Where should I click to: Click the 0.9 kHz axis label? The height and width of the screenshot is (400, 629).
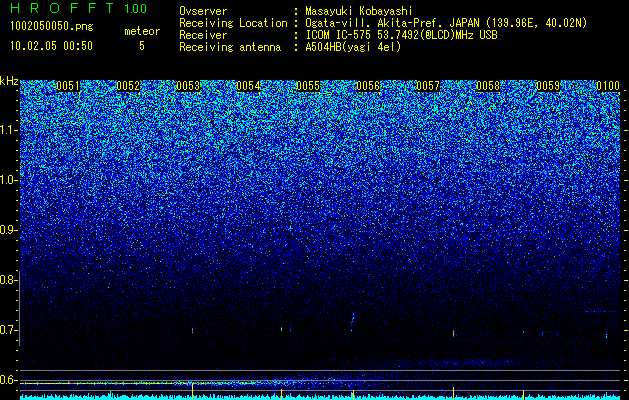pyautogui.click(x=9, y=230)
